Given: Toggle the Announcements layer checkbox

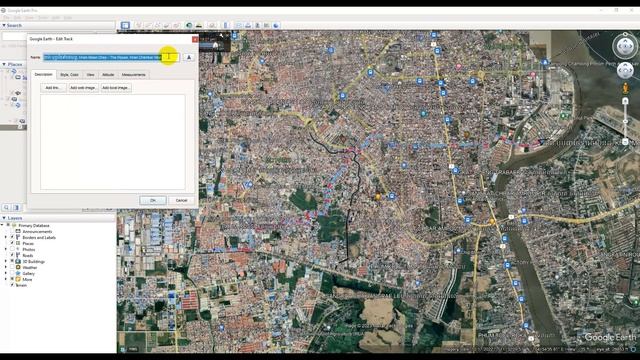Looking at the screenshot, I should (12, 231).
